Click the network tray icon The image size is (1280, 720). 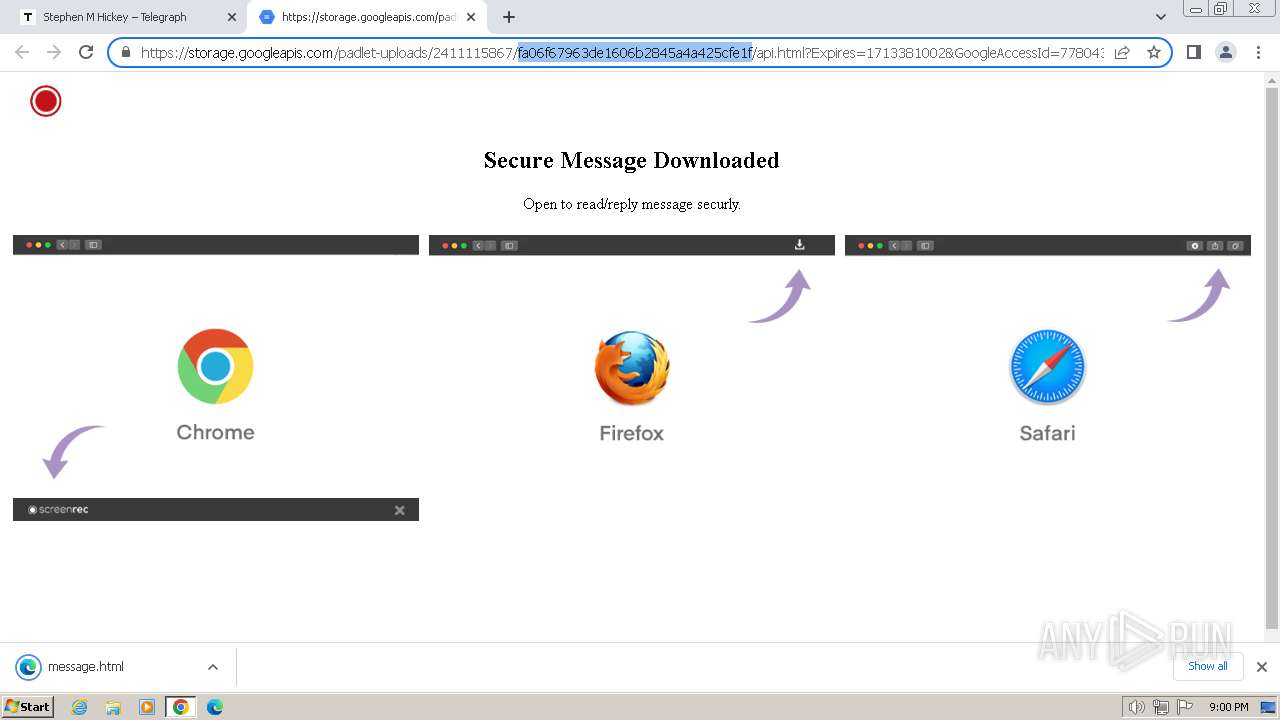1160,707
